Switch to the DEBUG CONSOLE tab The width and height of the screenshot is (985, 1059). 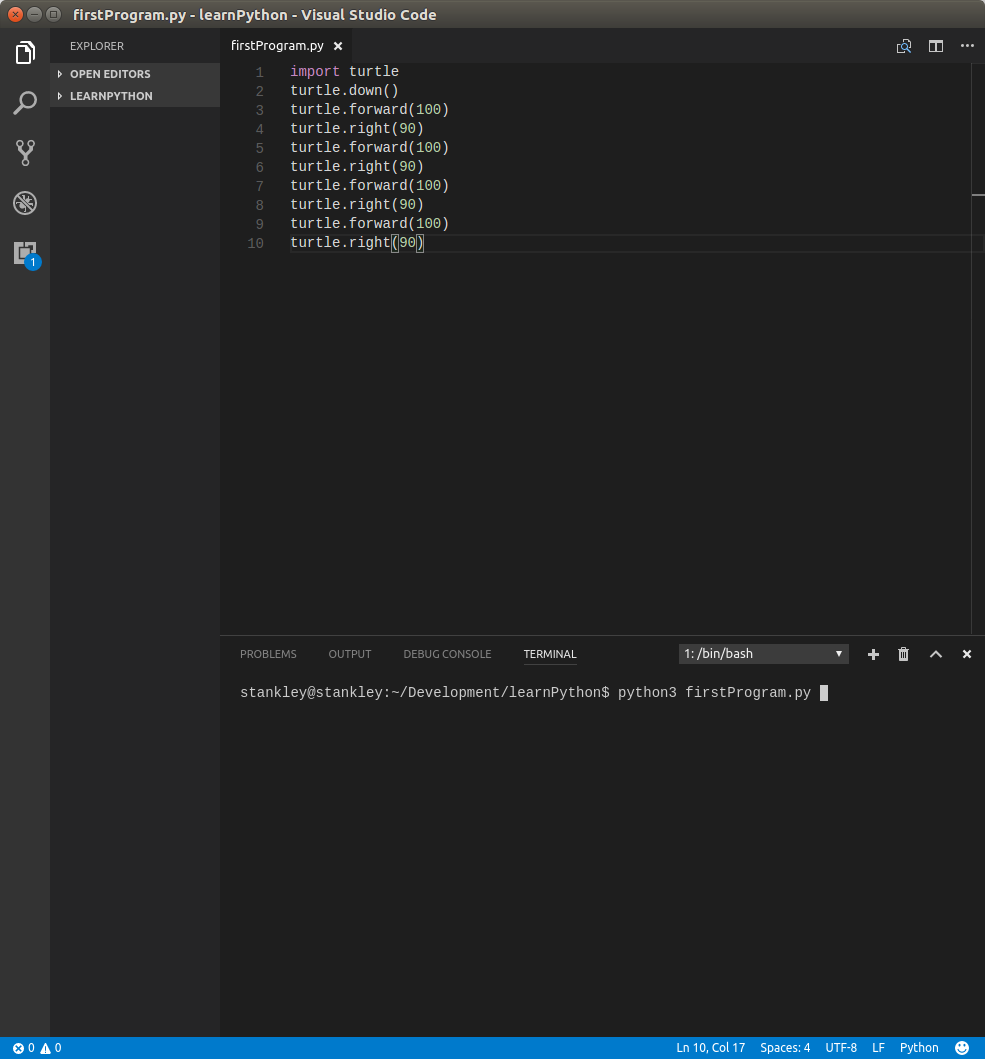pyautogui.click(x=447, y=654)
